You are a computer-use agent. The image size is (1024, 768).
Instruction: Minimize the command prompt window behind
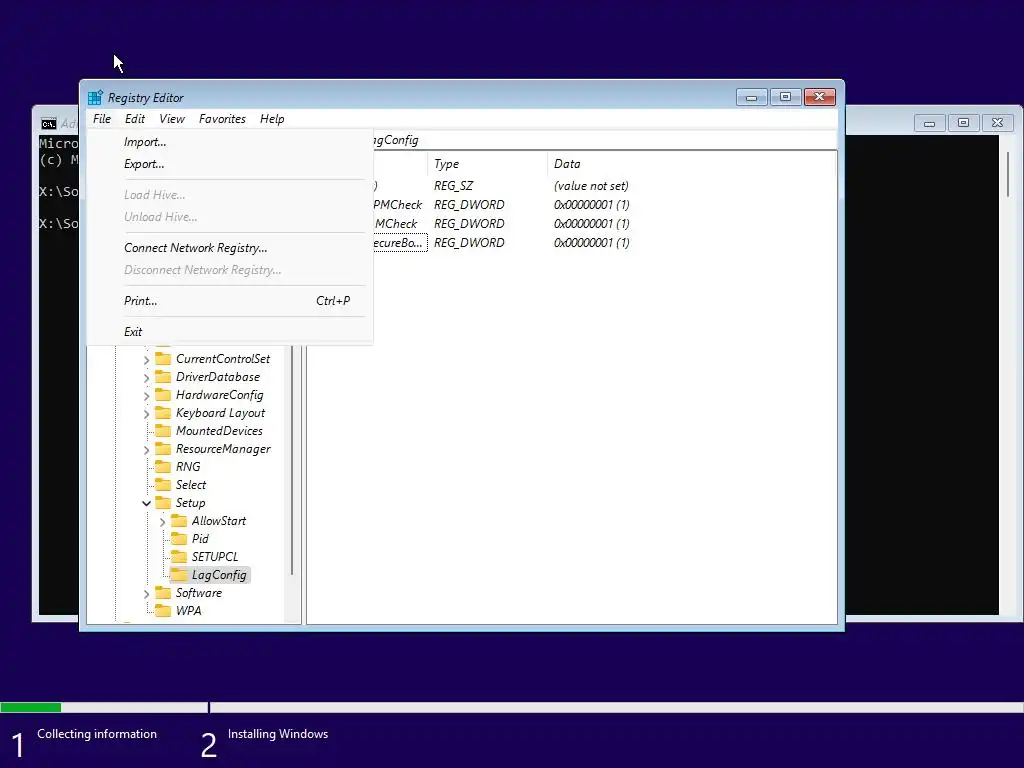[929, 123]
